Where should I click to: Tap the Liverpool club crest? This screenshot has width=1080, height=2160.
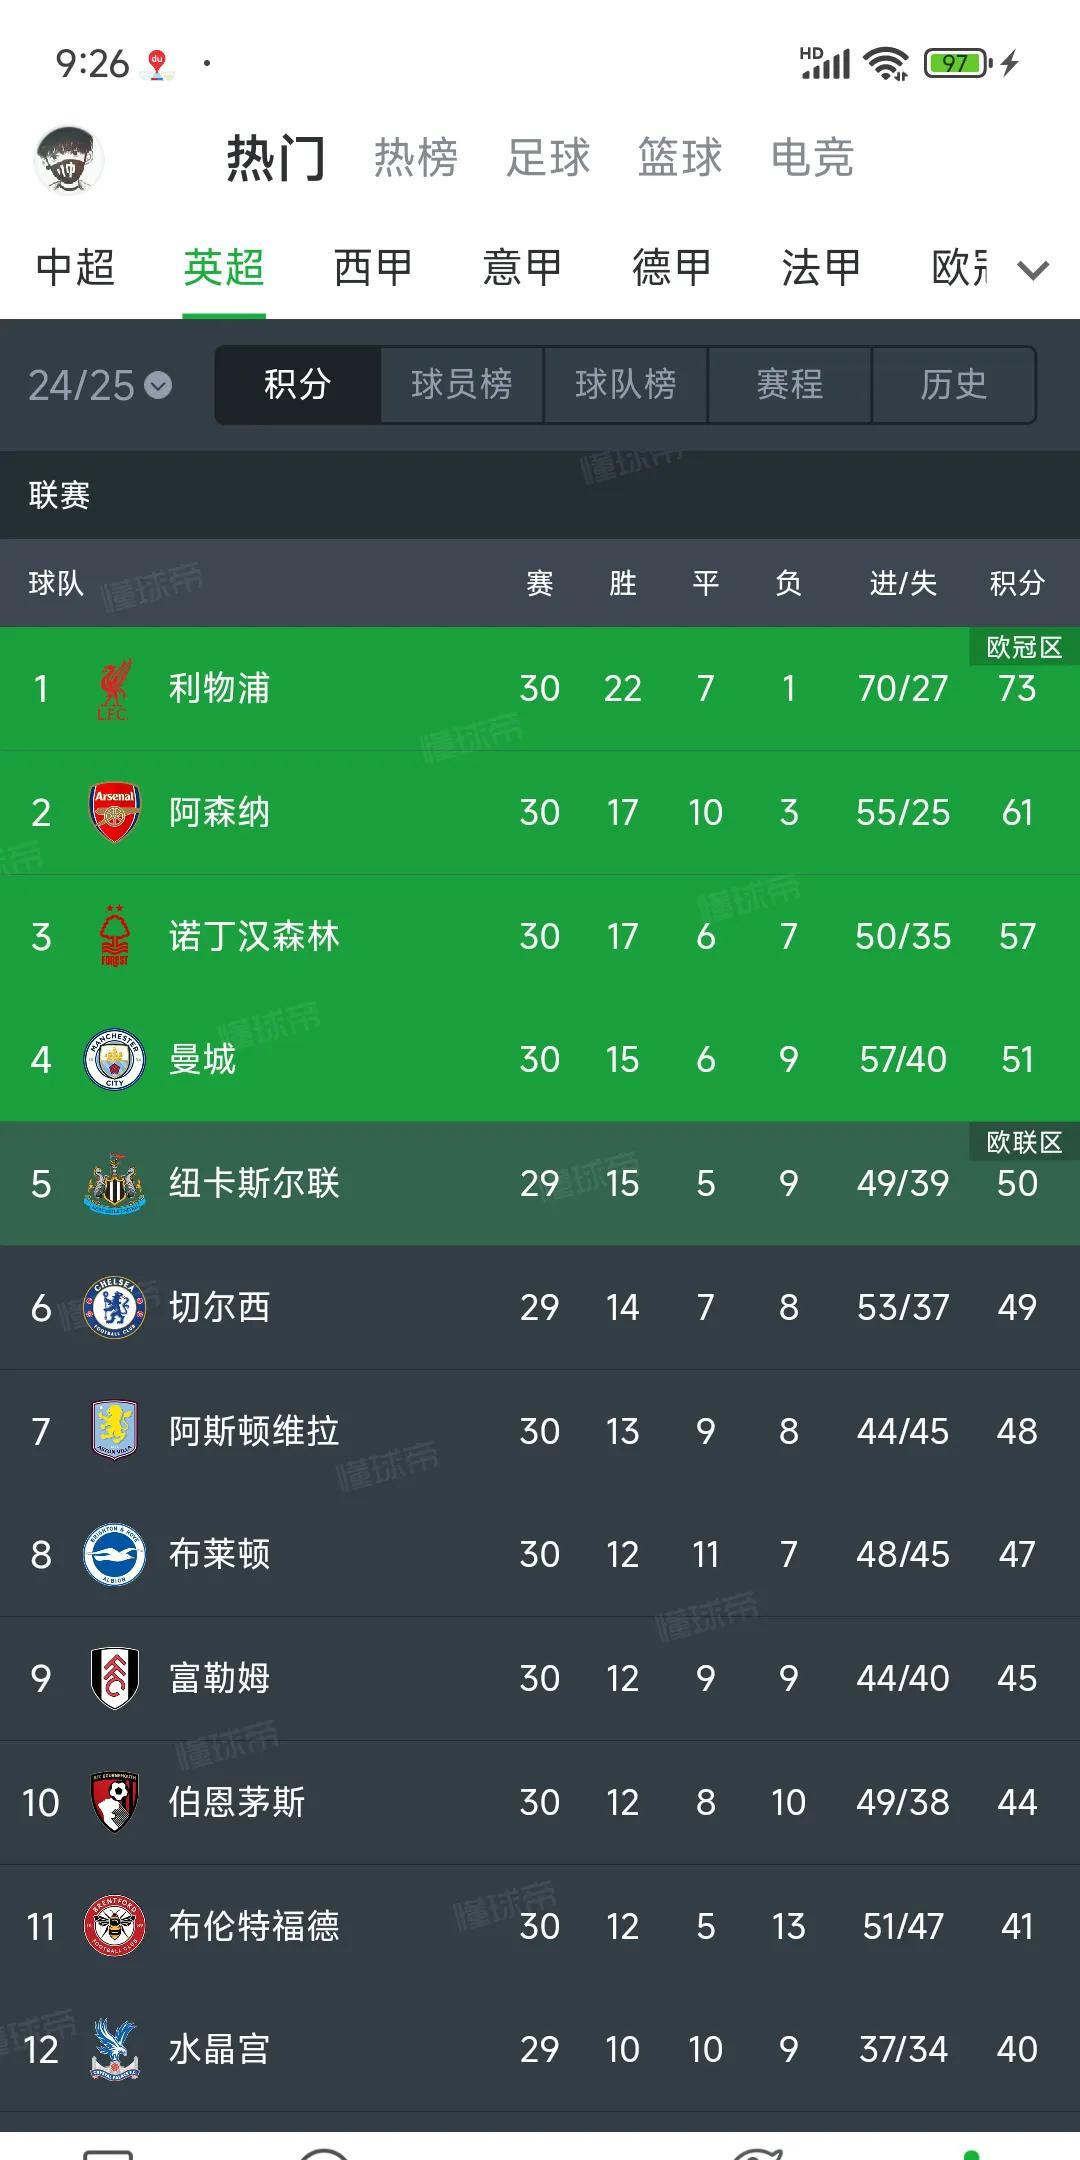tap(114, 689)
